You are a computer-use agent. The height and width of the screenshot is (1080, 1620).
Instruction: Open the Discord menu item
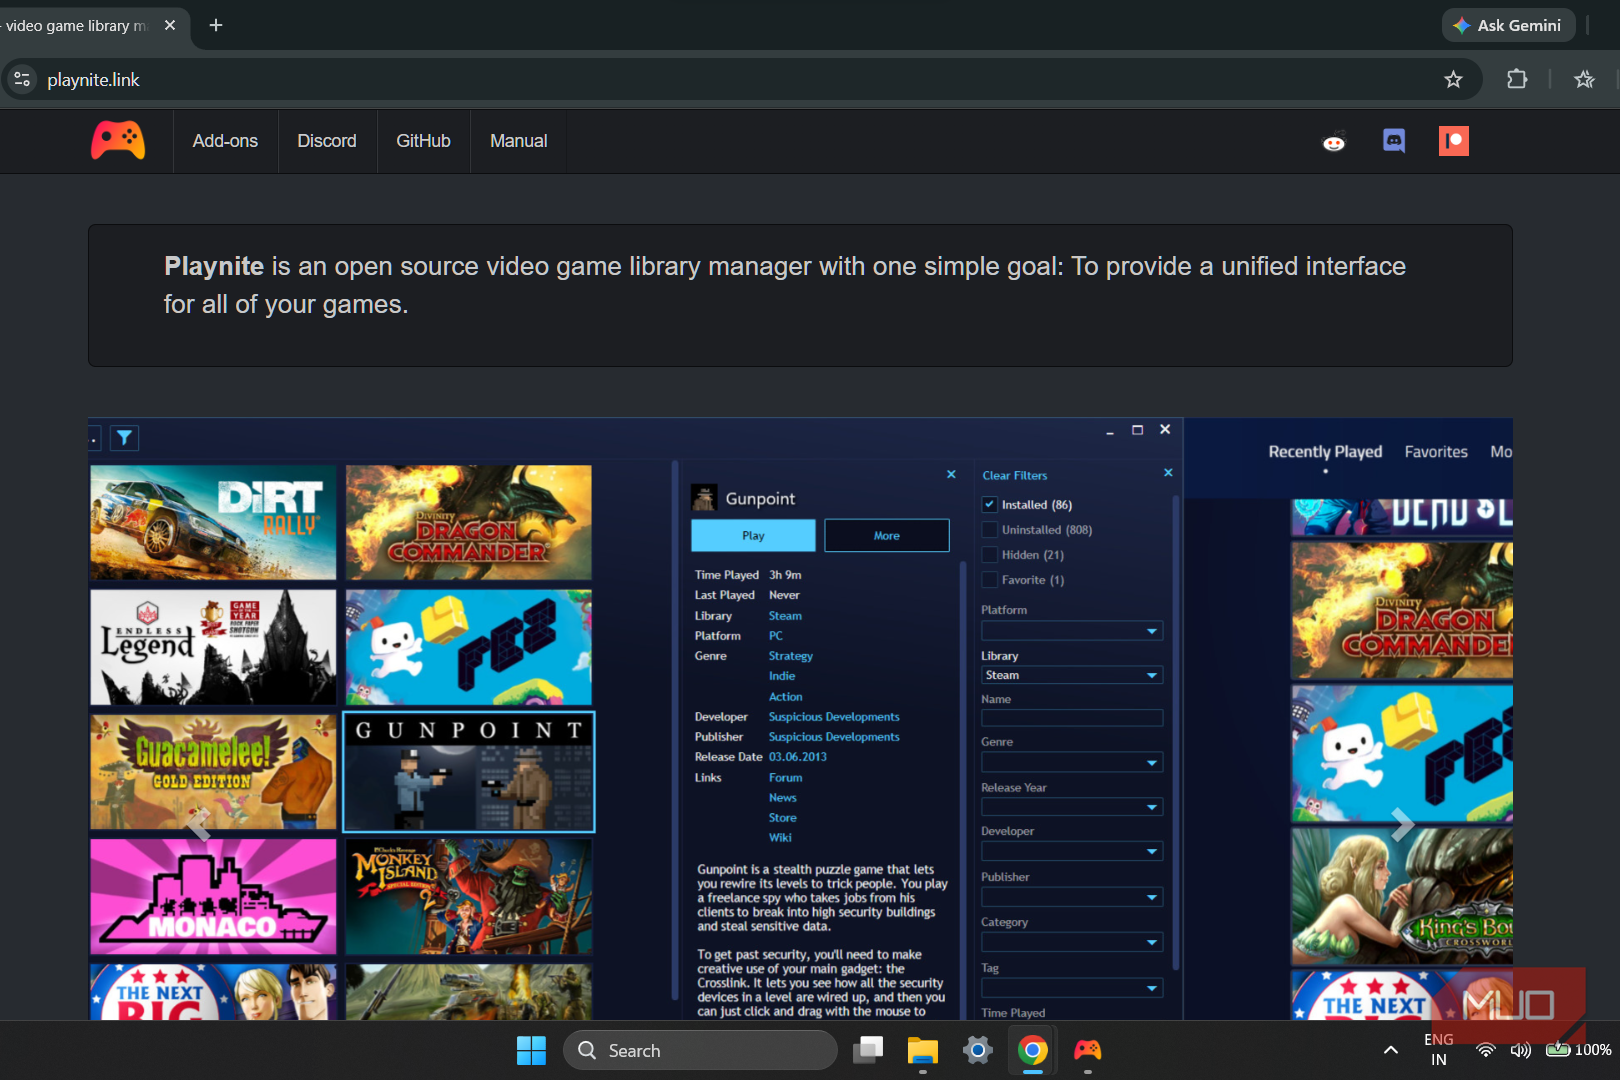tap(327, 141)
